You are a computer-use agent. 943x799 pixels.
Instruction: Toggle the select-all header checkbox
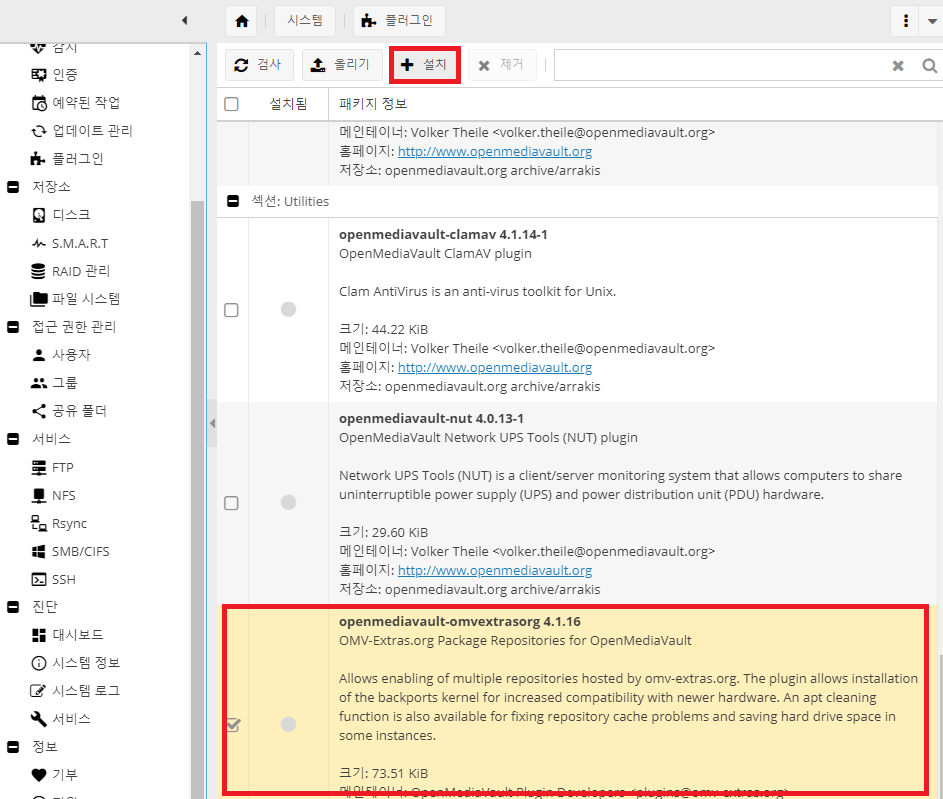click(x=232, y=104)
